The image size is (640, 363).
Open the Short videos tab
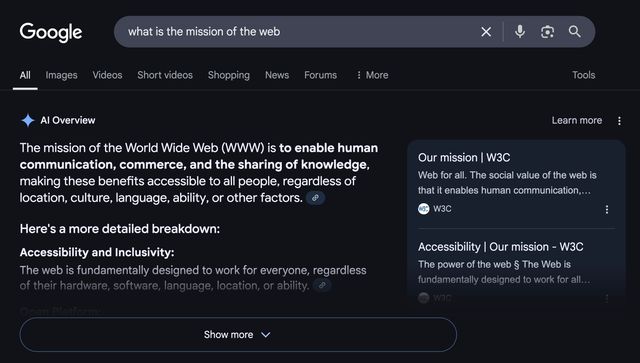pyautogui.click(x=165, y=75)
